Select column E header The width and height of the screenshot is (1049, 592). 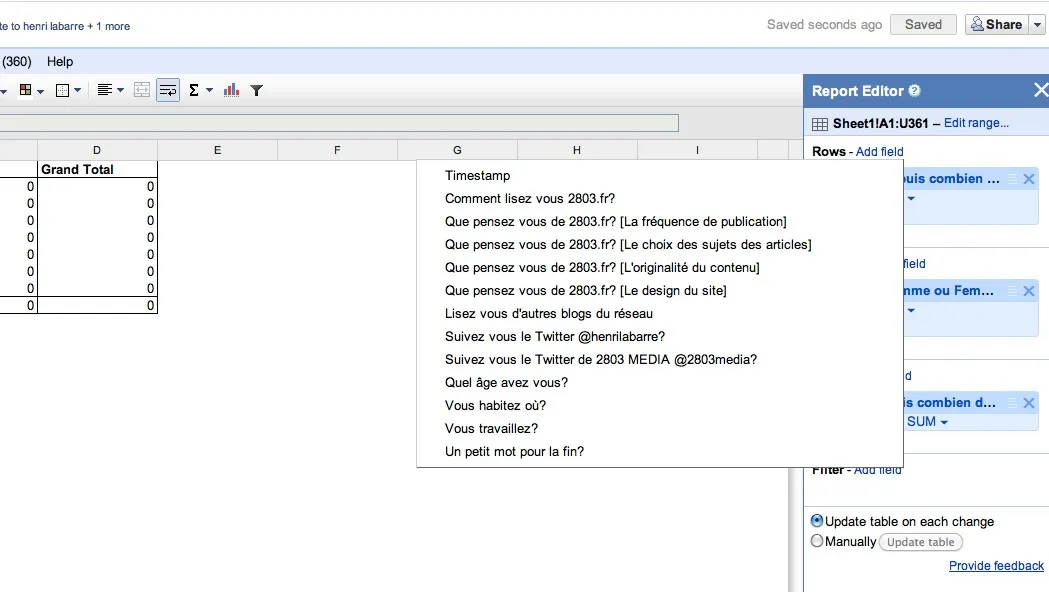click(217, 151)
